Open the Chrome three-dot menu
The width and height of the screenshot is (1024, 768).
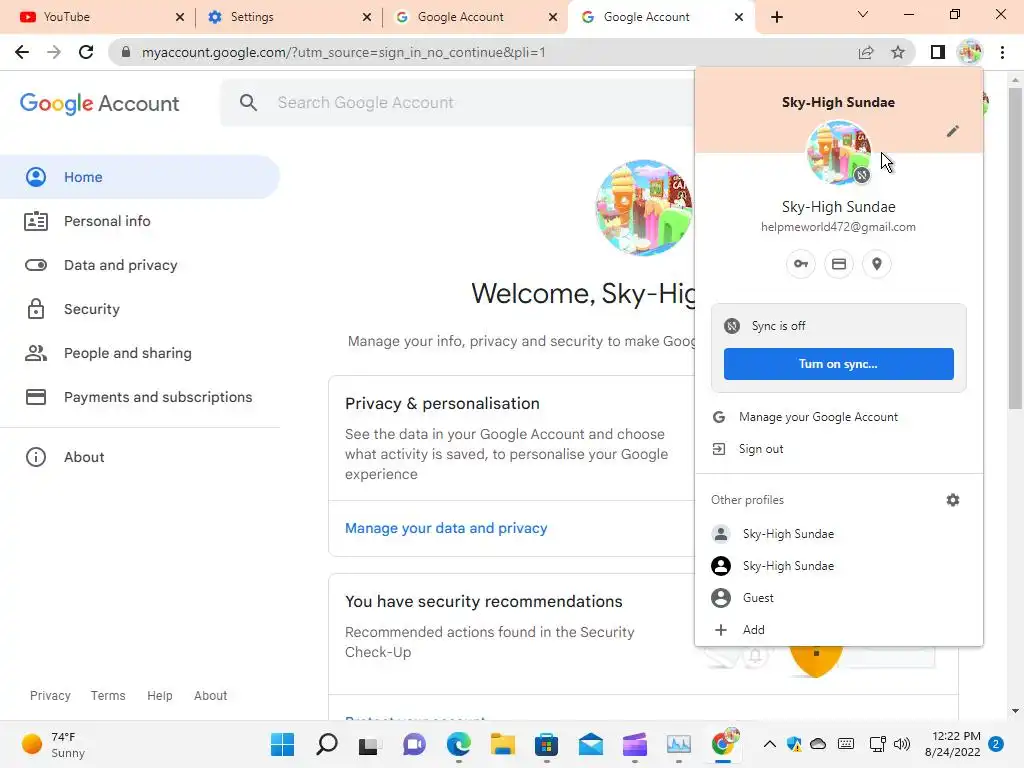click(x=1002, y=52)
